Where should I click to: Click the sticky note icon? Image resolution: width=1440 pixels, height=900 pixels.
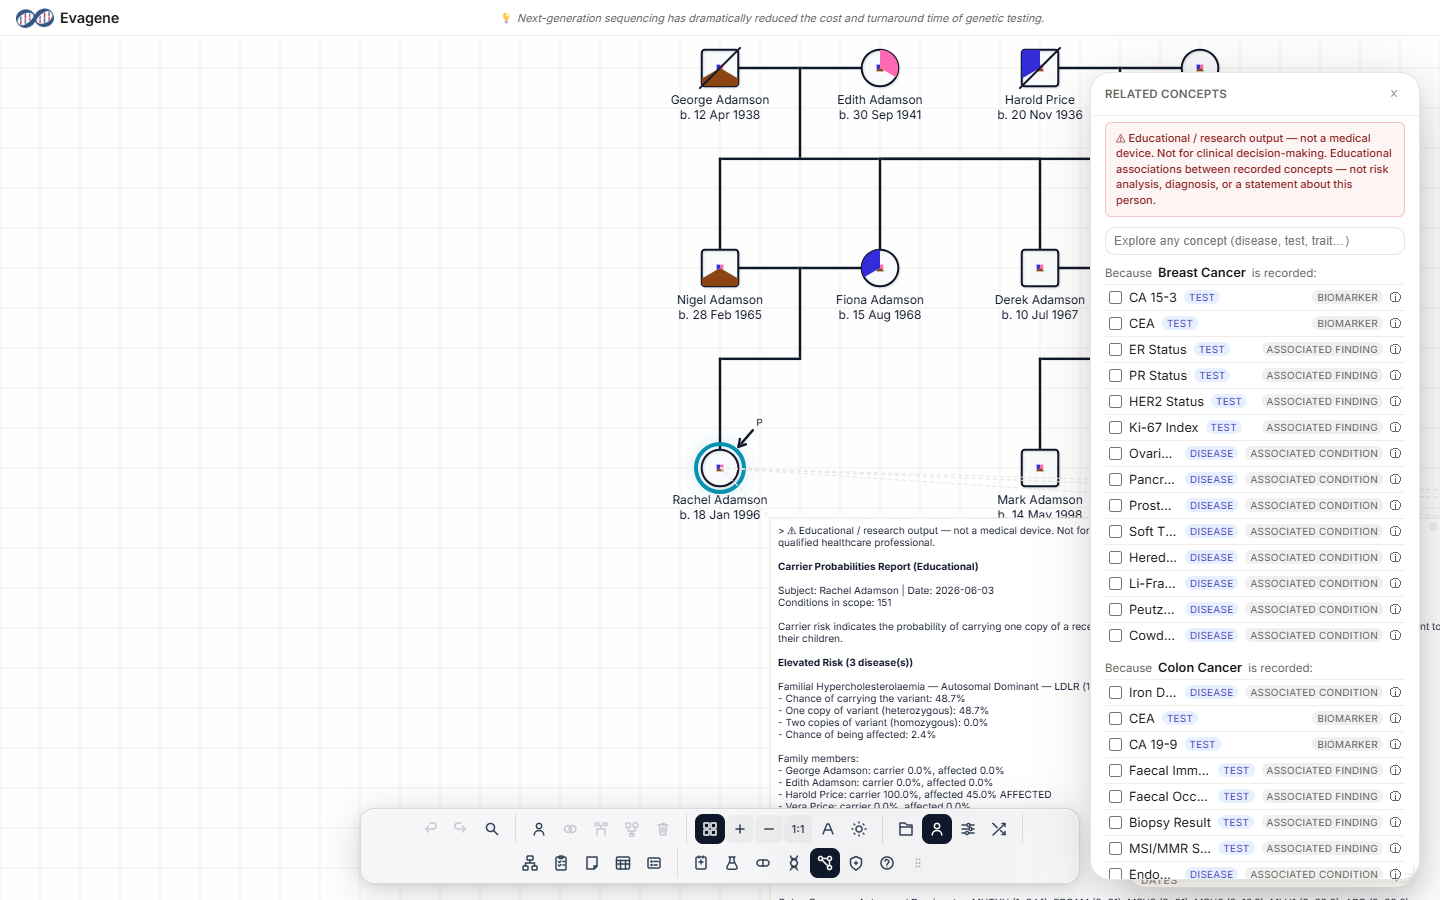point(592,863)
